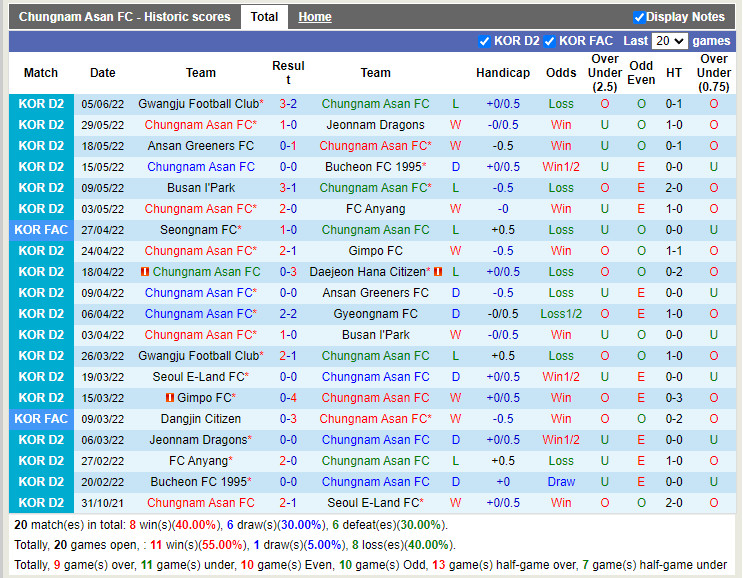Click the Handicap column header
The height and width of the screenshot is (578, 743).
point(503,73)
